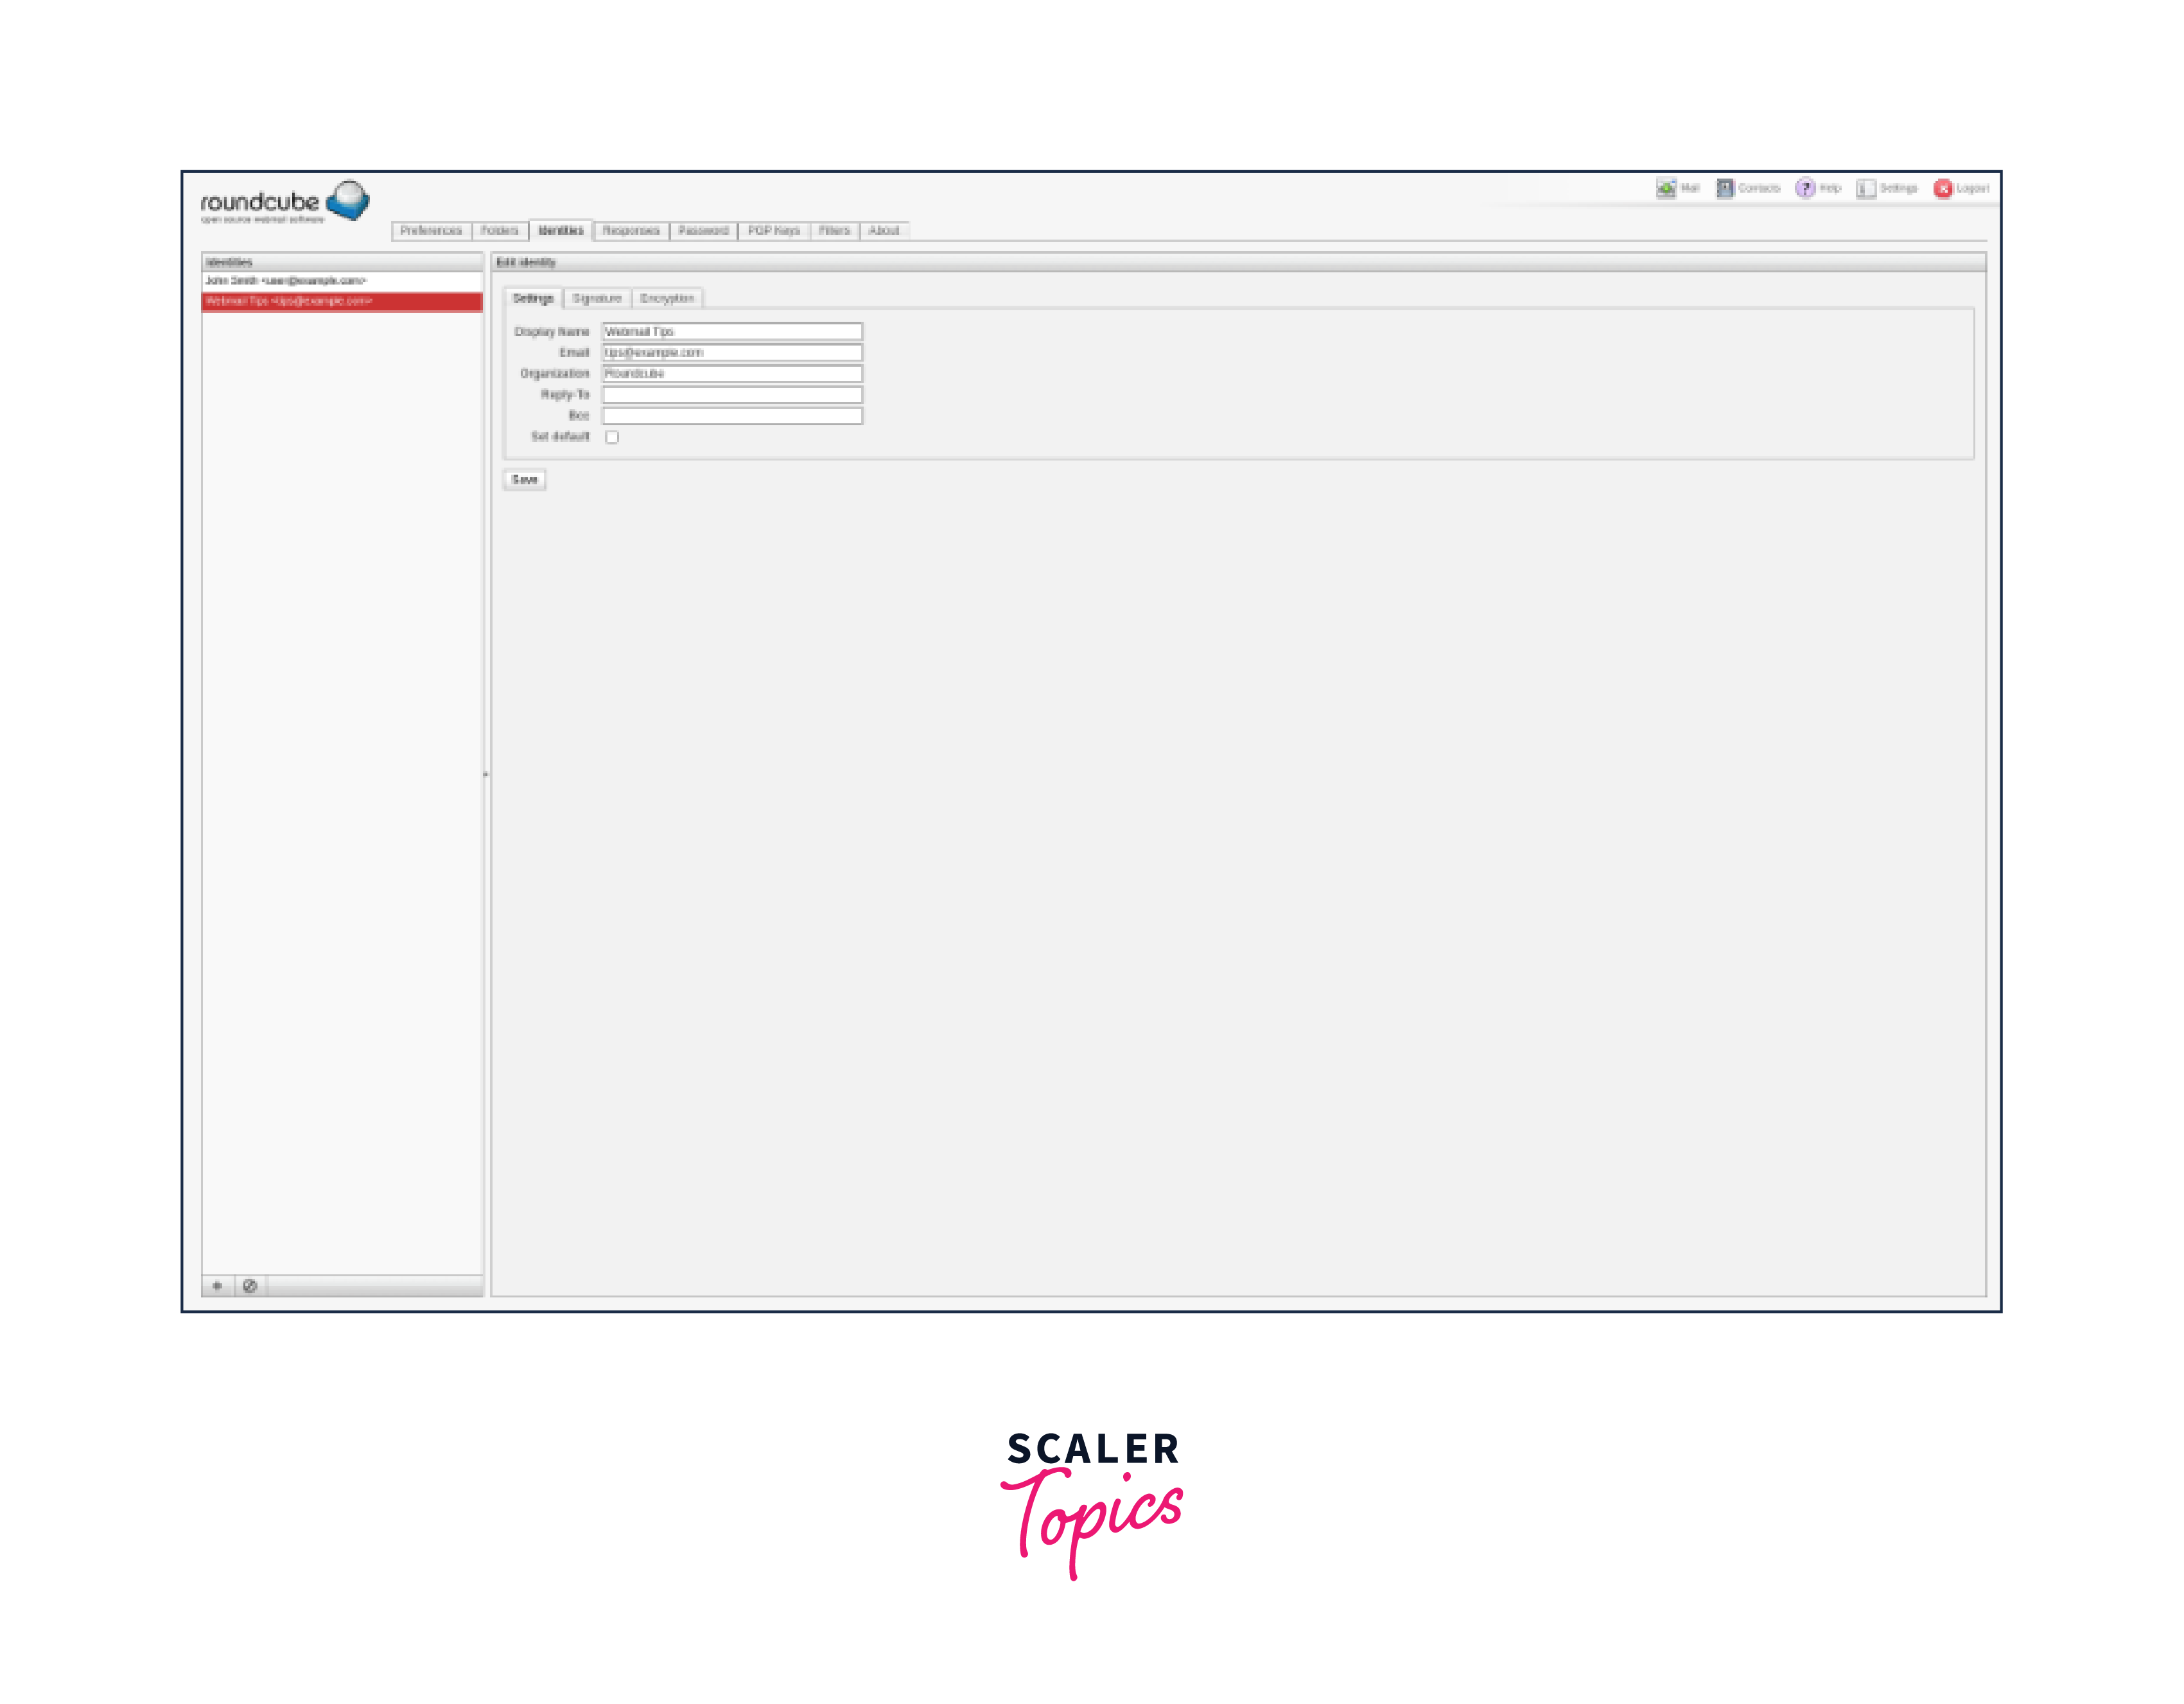
Task: Add new identity with plus icon
Action: click(217, 1286)
